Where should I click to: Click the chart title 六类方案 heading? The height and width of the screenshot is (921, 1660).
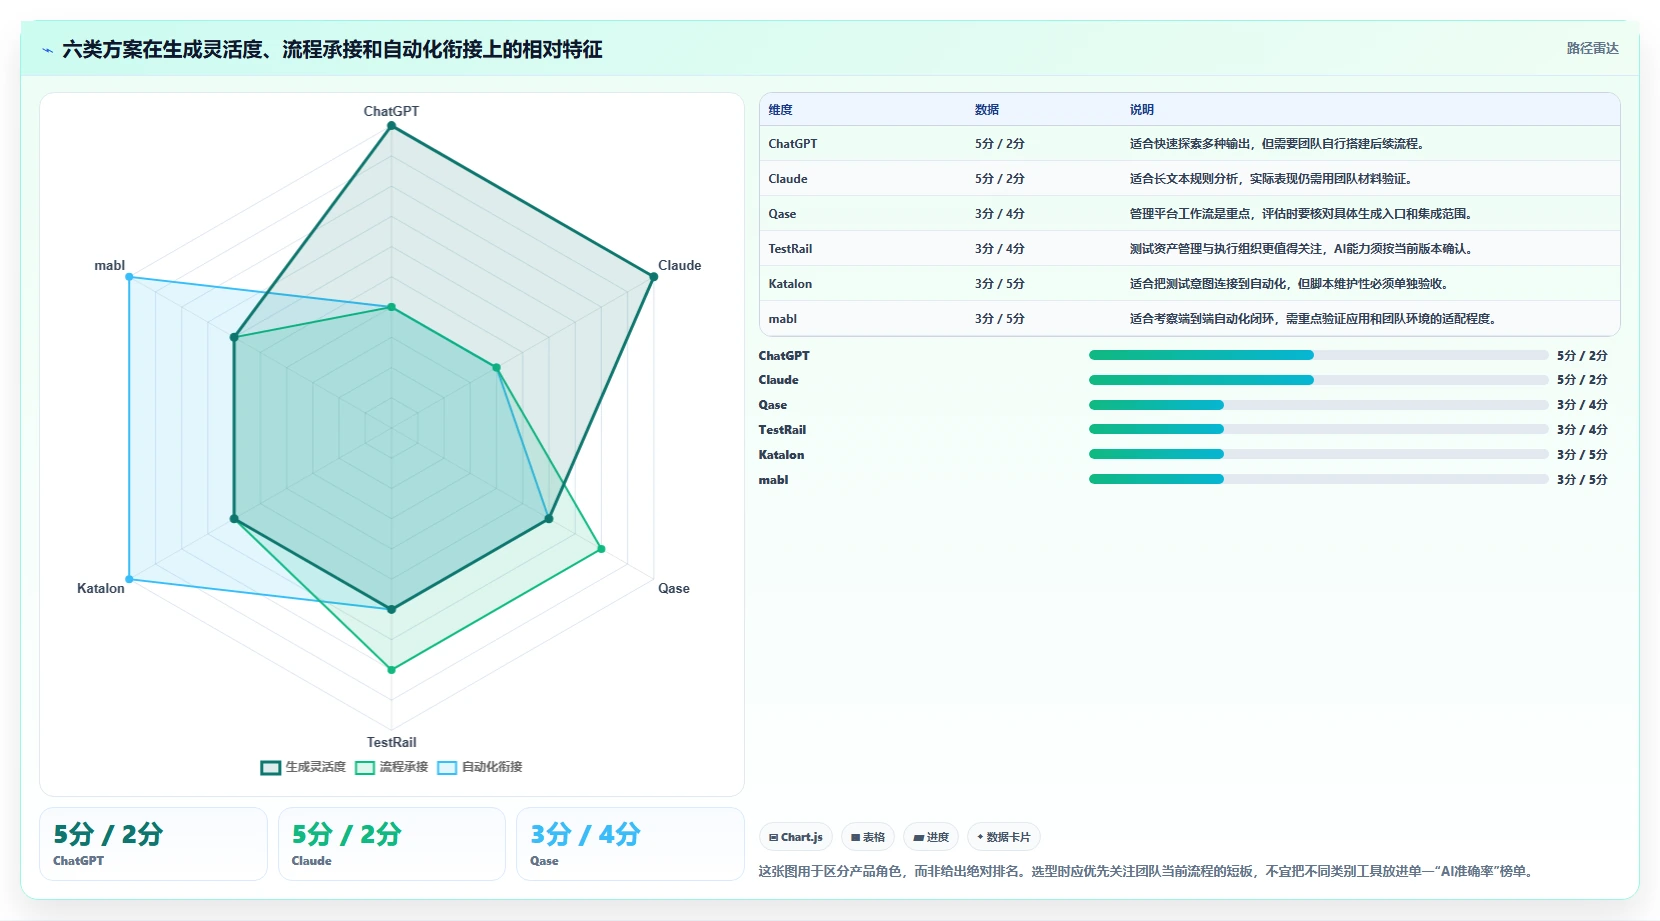coord(332,49)
